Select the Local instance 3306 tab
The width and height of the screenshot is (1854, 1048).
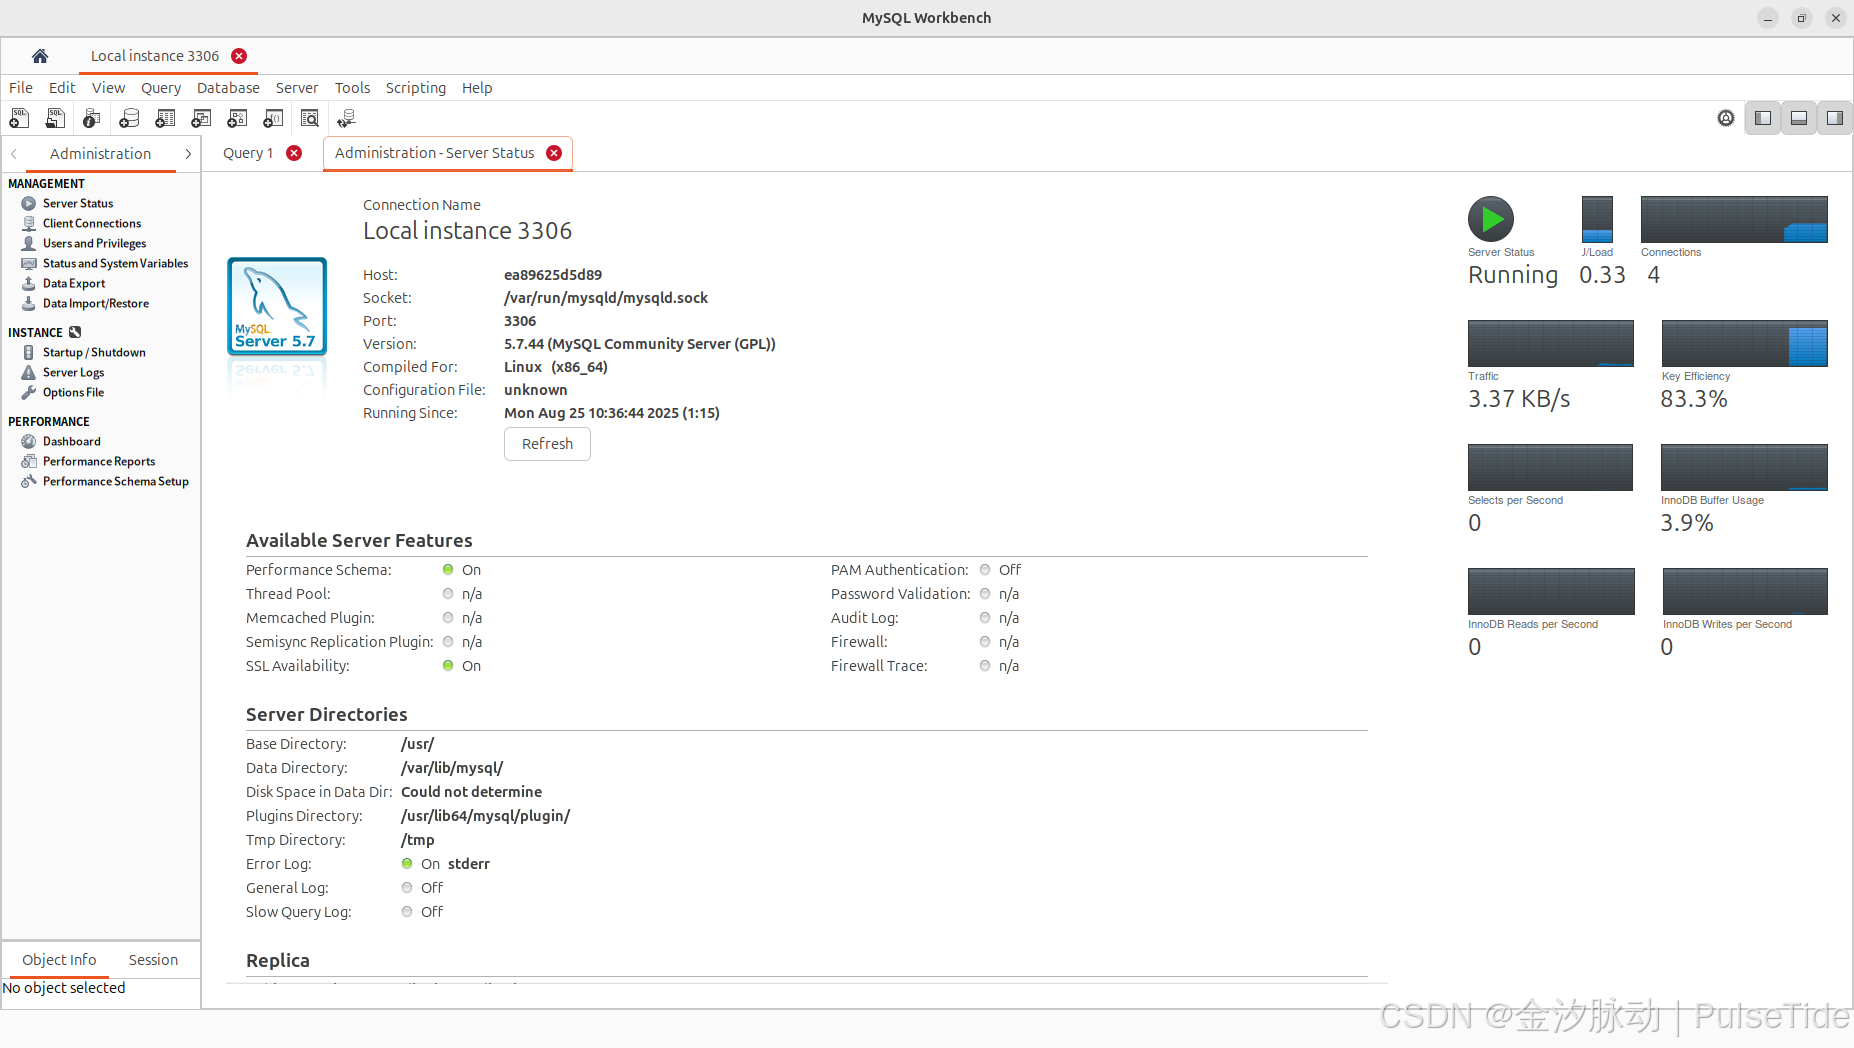155,56
